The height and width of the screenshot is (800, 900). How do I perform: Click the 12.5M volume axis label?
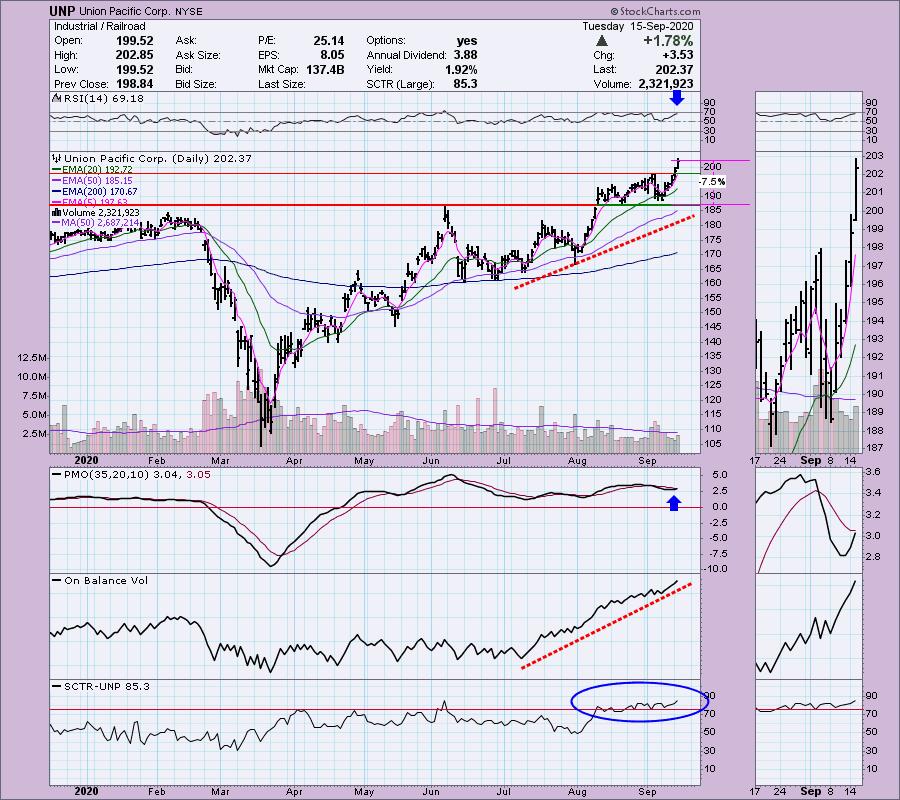click(x=32, y=358)
